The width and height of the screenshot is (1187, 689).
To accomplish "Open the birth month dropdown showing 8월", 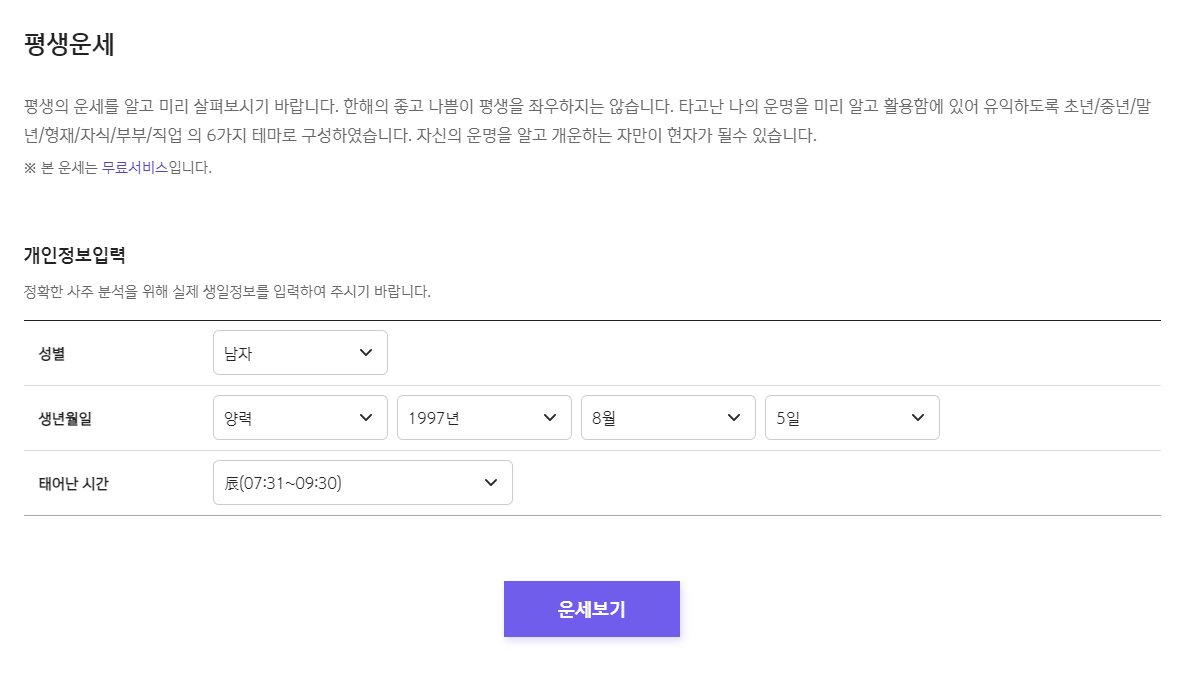I will coord(668,417).
